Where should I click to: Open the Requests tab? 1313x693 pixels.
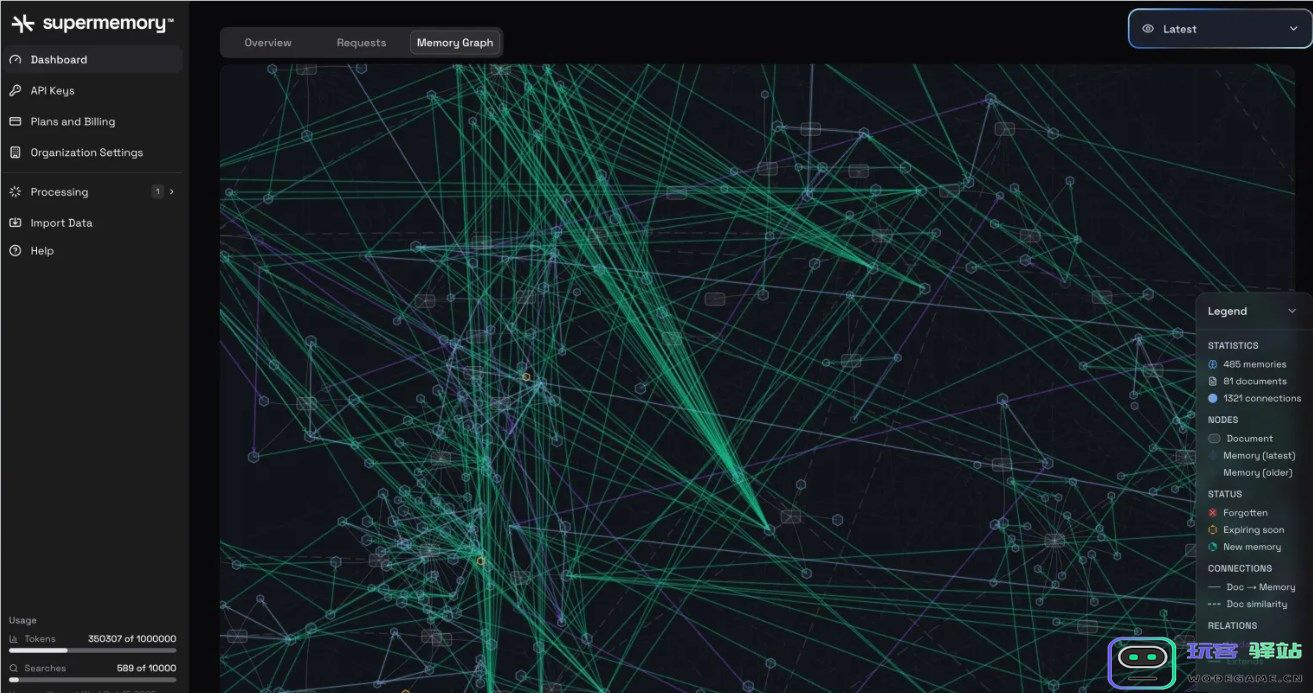click(x=361, y=42)
